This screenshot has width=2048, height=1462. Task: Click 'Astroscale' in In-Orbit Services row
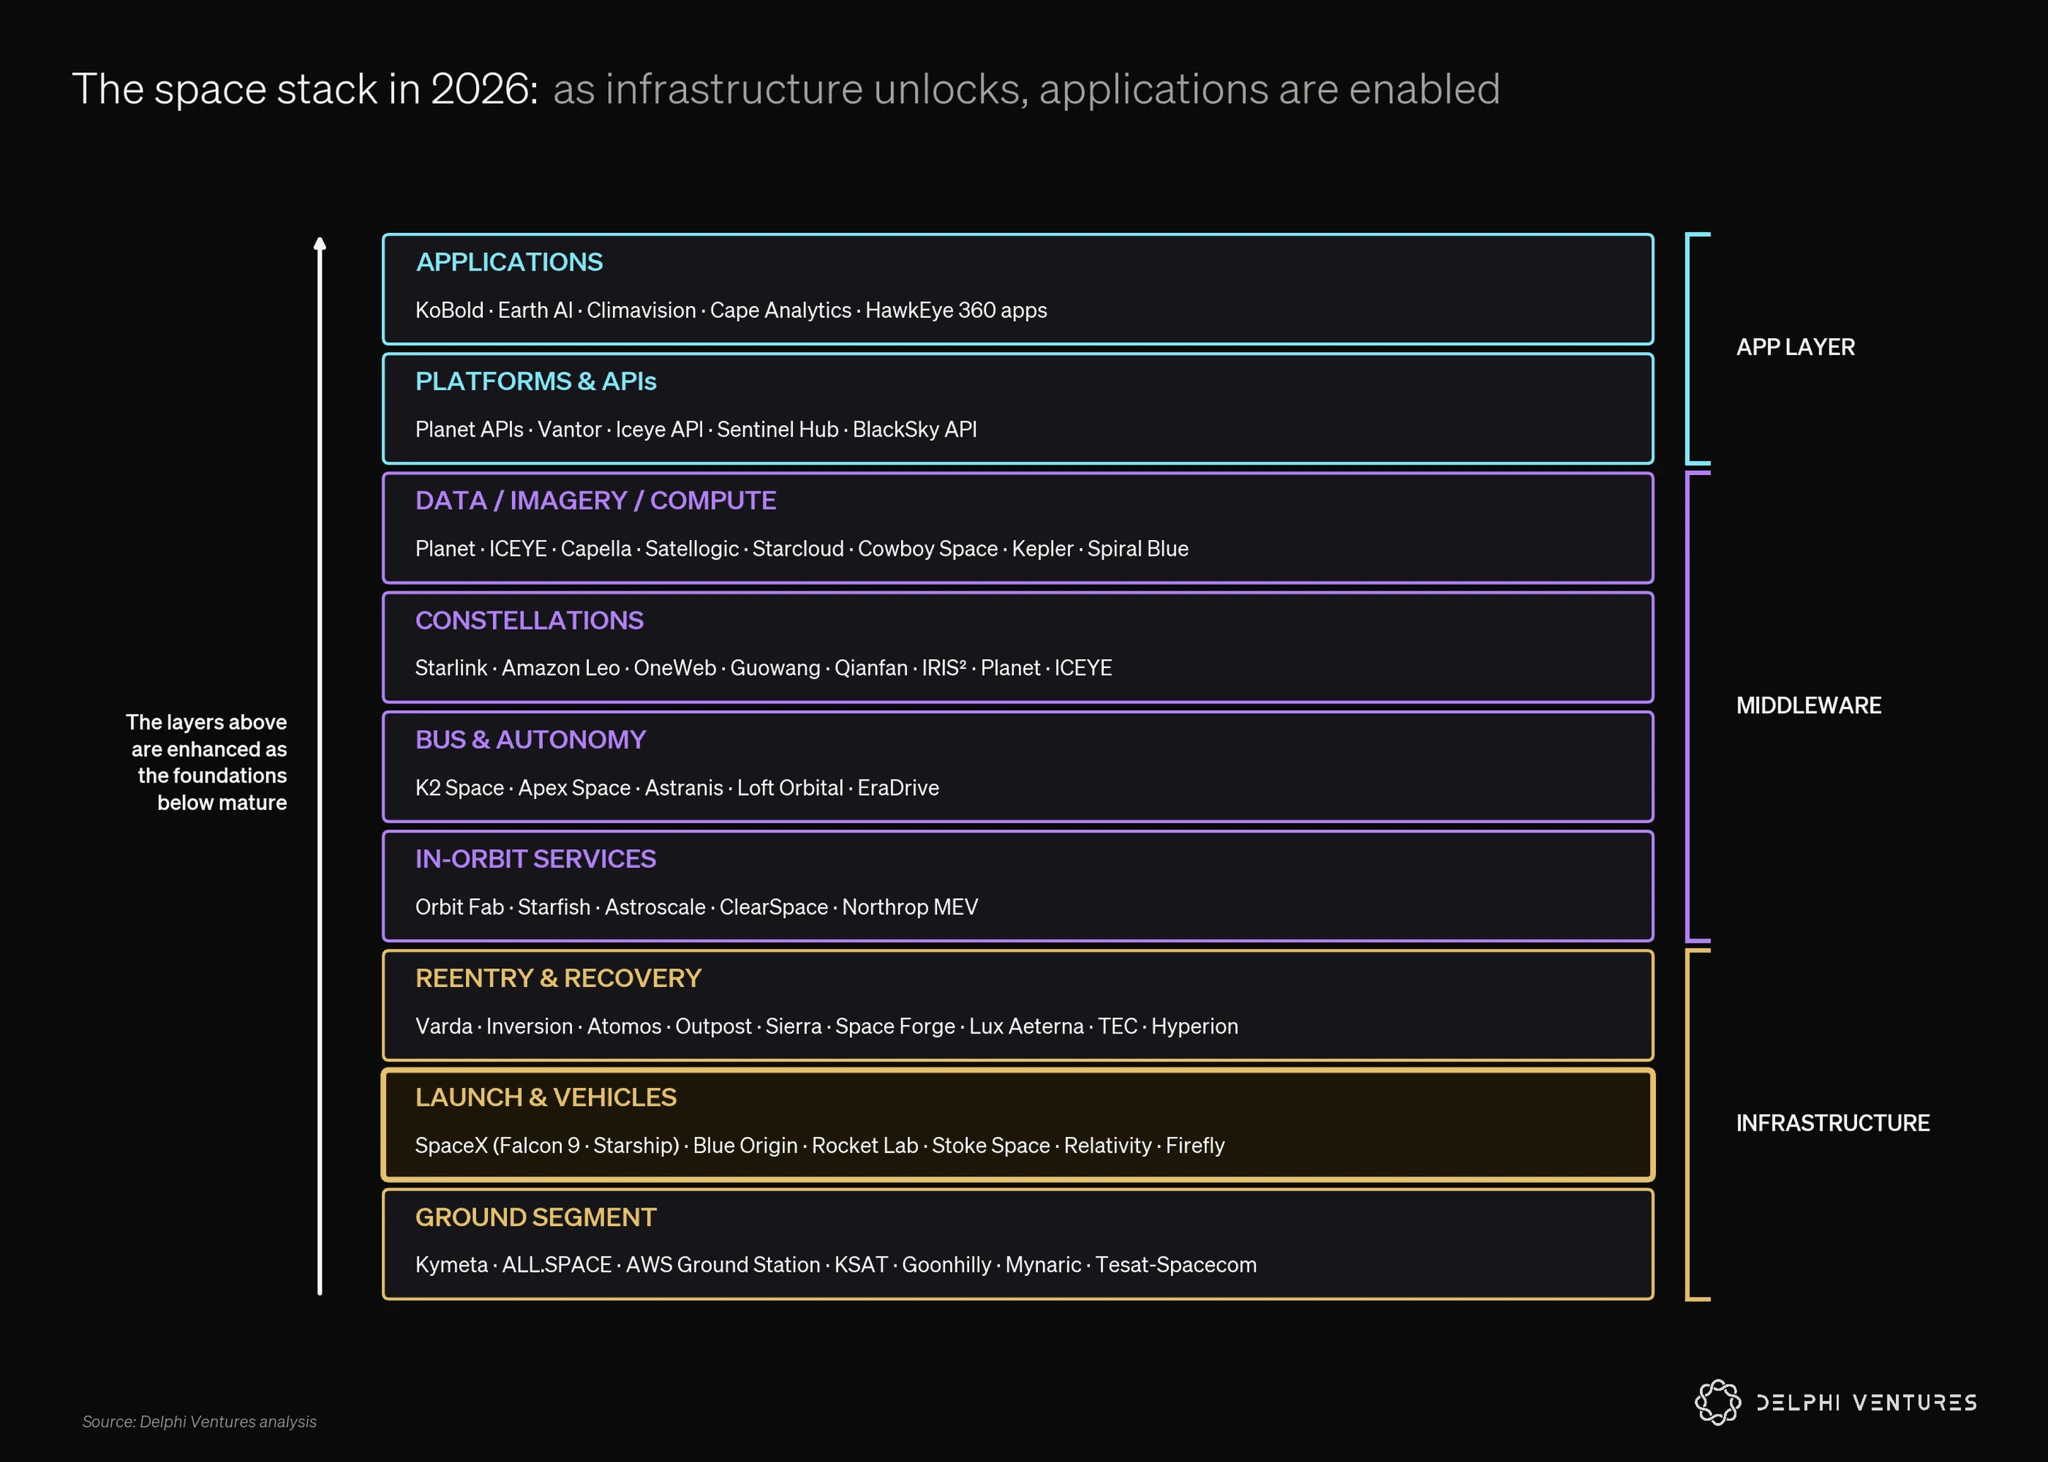coord(655,907)
